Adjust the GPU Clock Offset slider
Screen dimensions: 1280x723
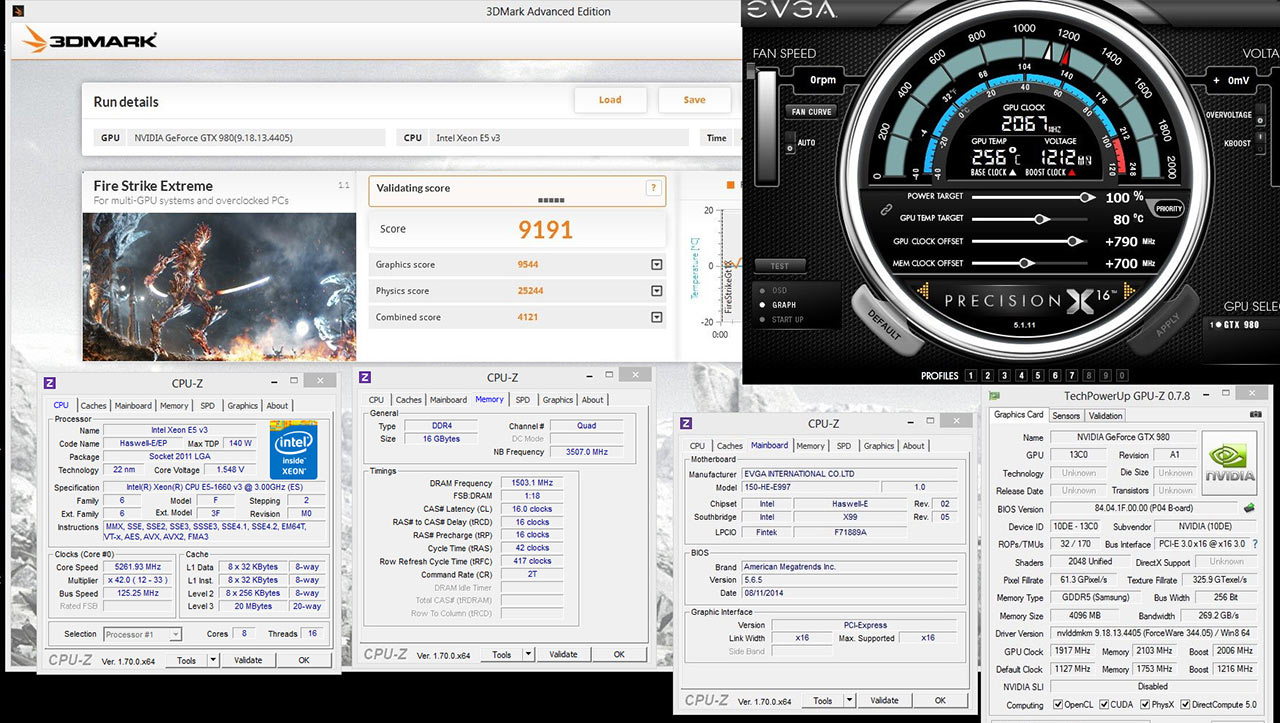click(x=1073, y=241)
